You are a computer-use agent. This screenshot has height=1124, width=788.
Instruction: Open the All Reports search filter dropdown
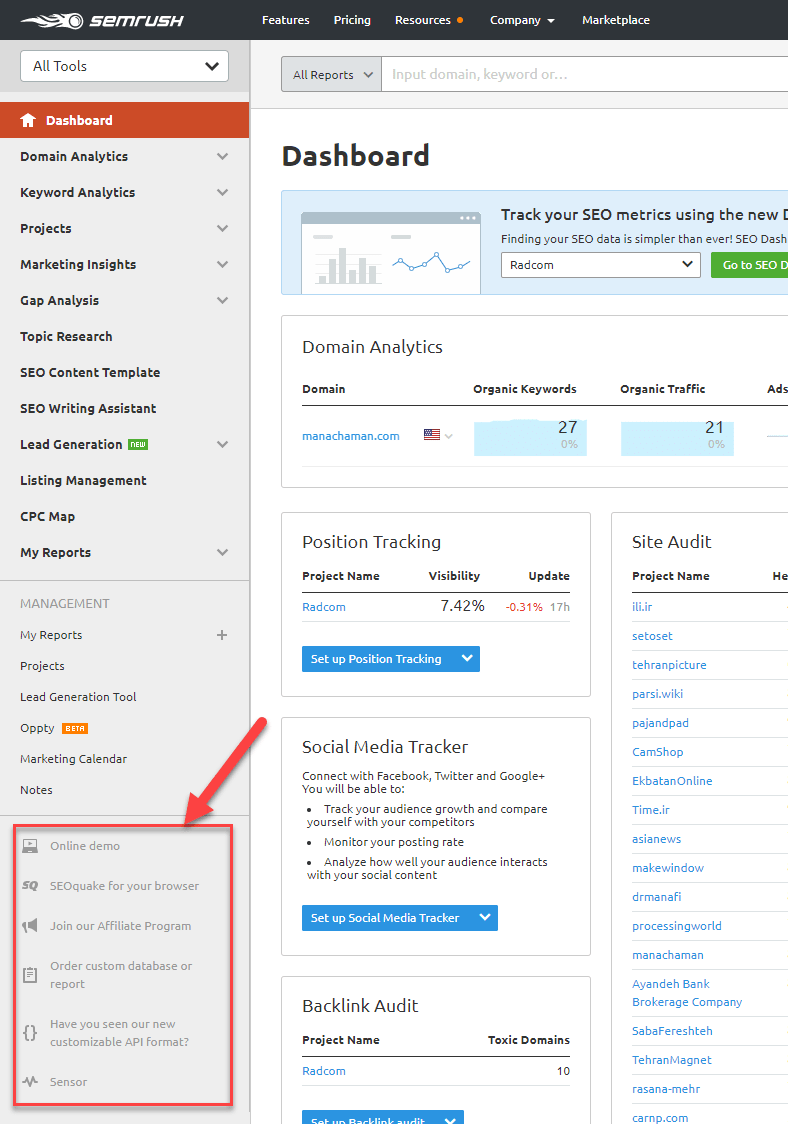(331, 74)
